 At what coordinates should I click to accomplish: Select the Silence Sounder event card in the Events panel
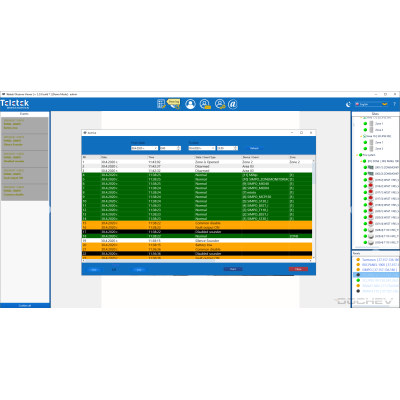25,142
